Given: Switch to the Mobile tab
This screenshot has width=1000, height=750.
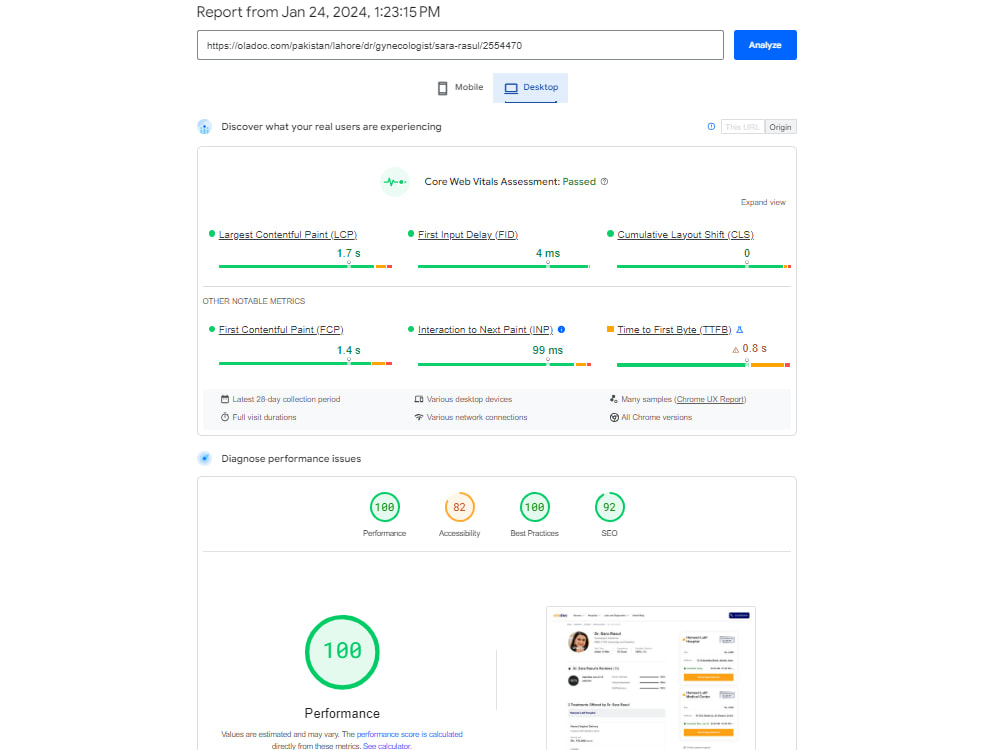Looking at the screenshot, I should (460, 87).
